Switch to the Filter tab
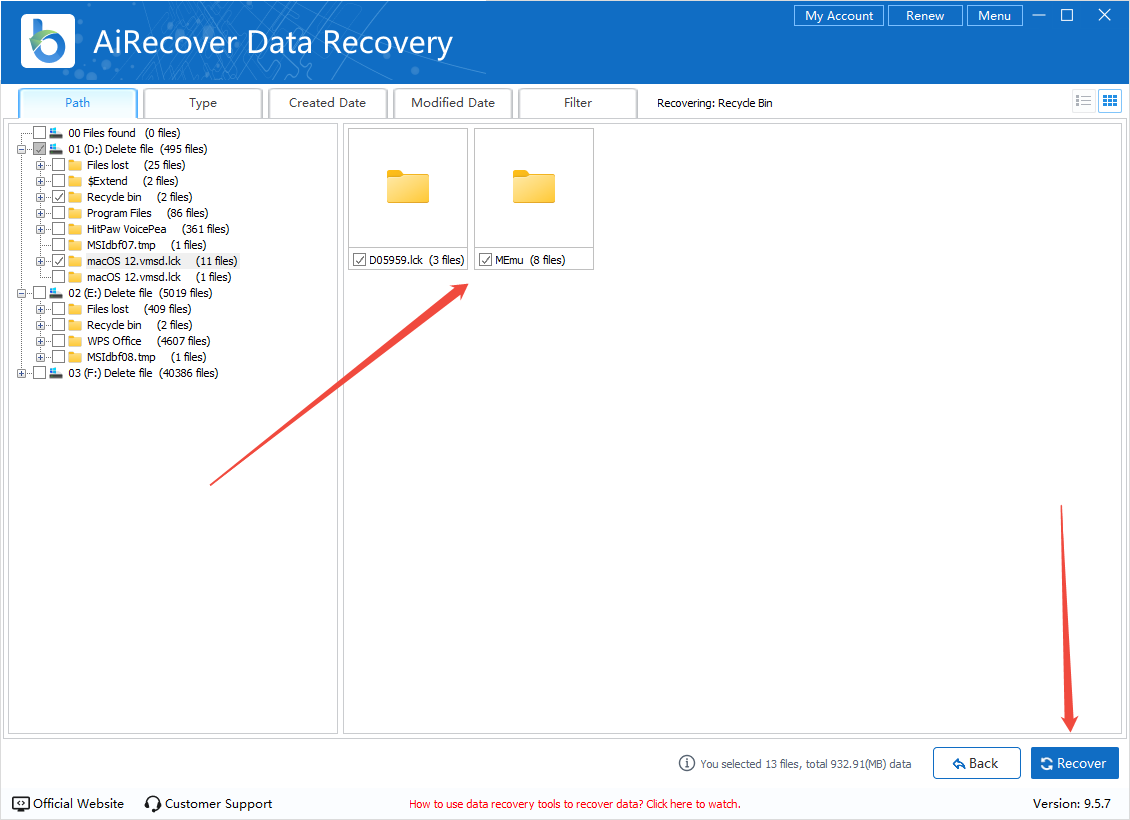The width and height of the screenshot is (1130, 820). [x=577, y=103]
